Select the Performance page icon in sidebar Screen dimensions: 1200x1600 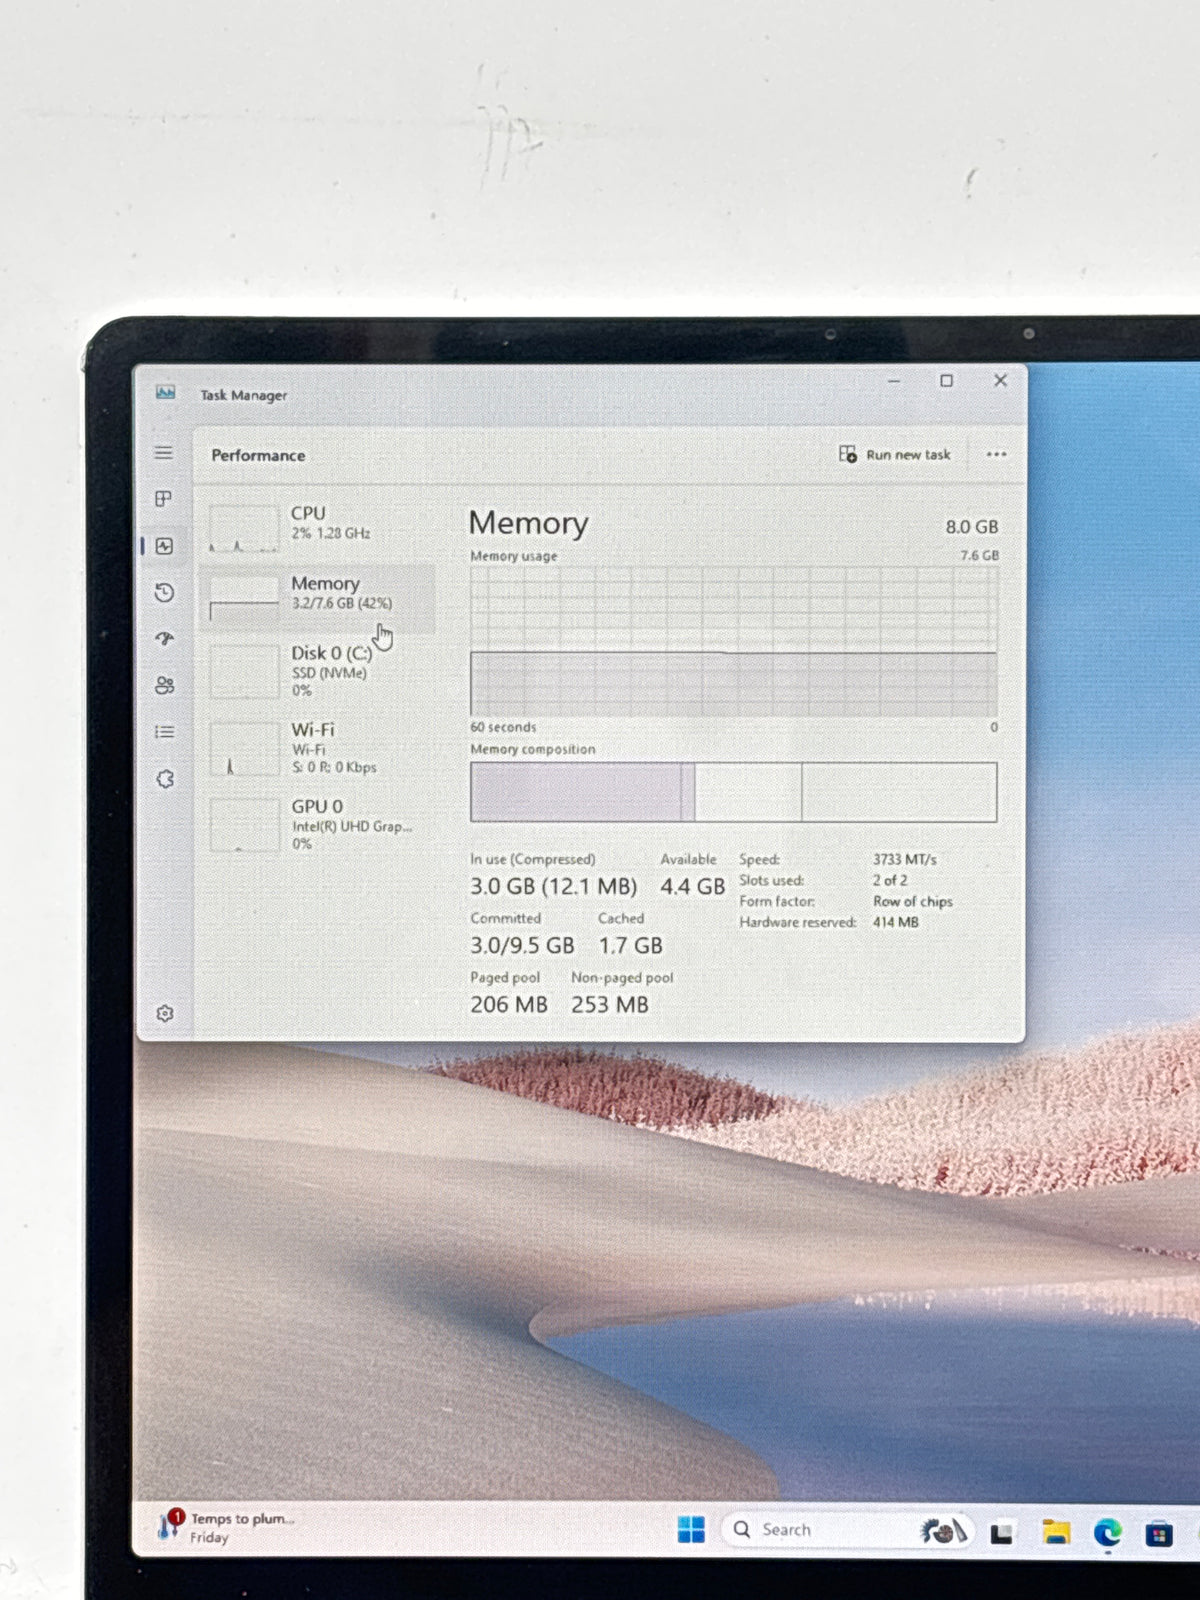coord(164,546)
